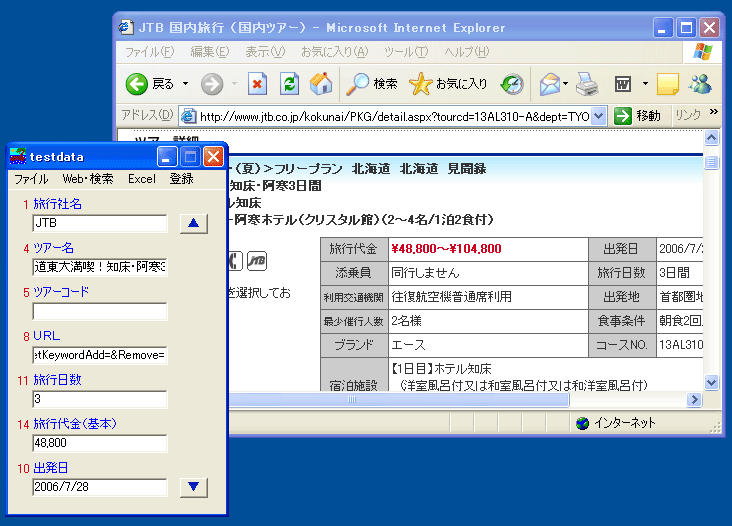Click the red price ¥48,800～¥104,800
The image size is (732, 526).
click(446, 249)
